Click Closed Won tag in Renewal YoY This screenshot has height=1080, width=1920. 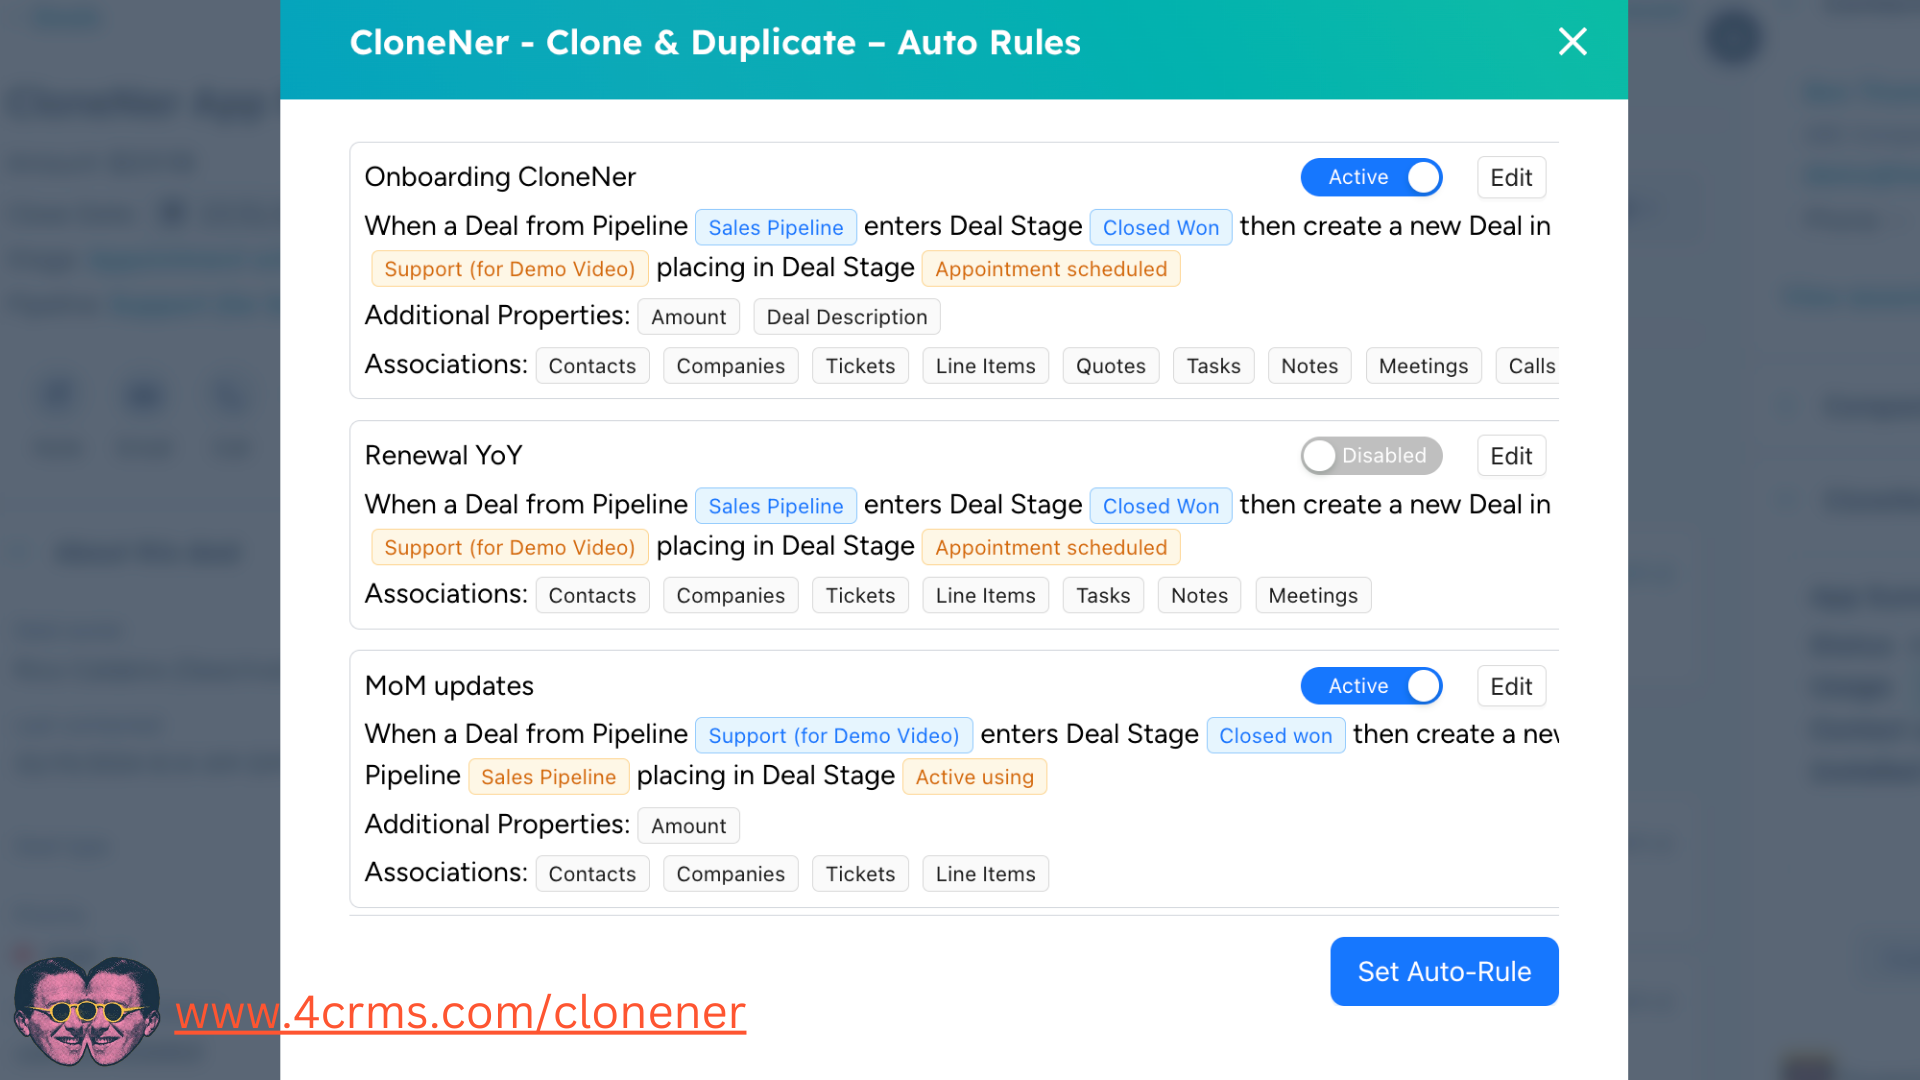(1160, 506)
